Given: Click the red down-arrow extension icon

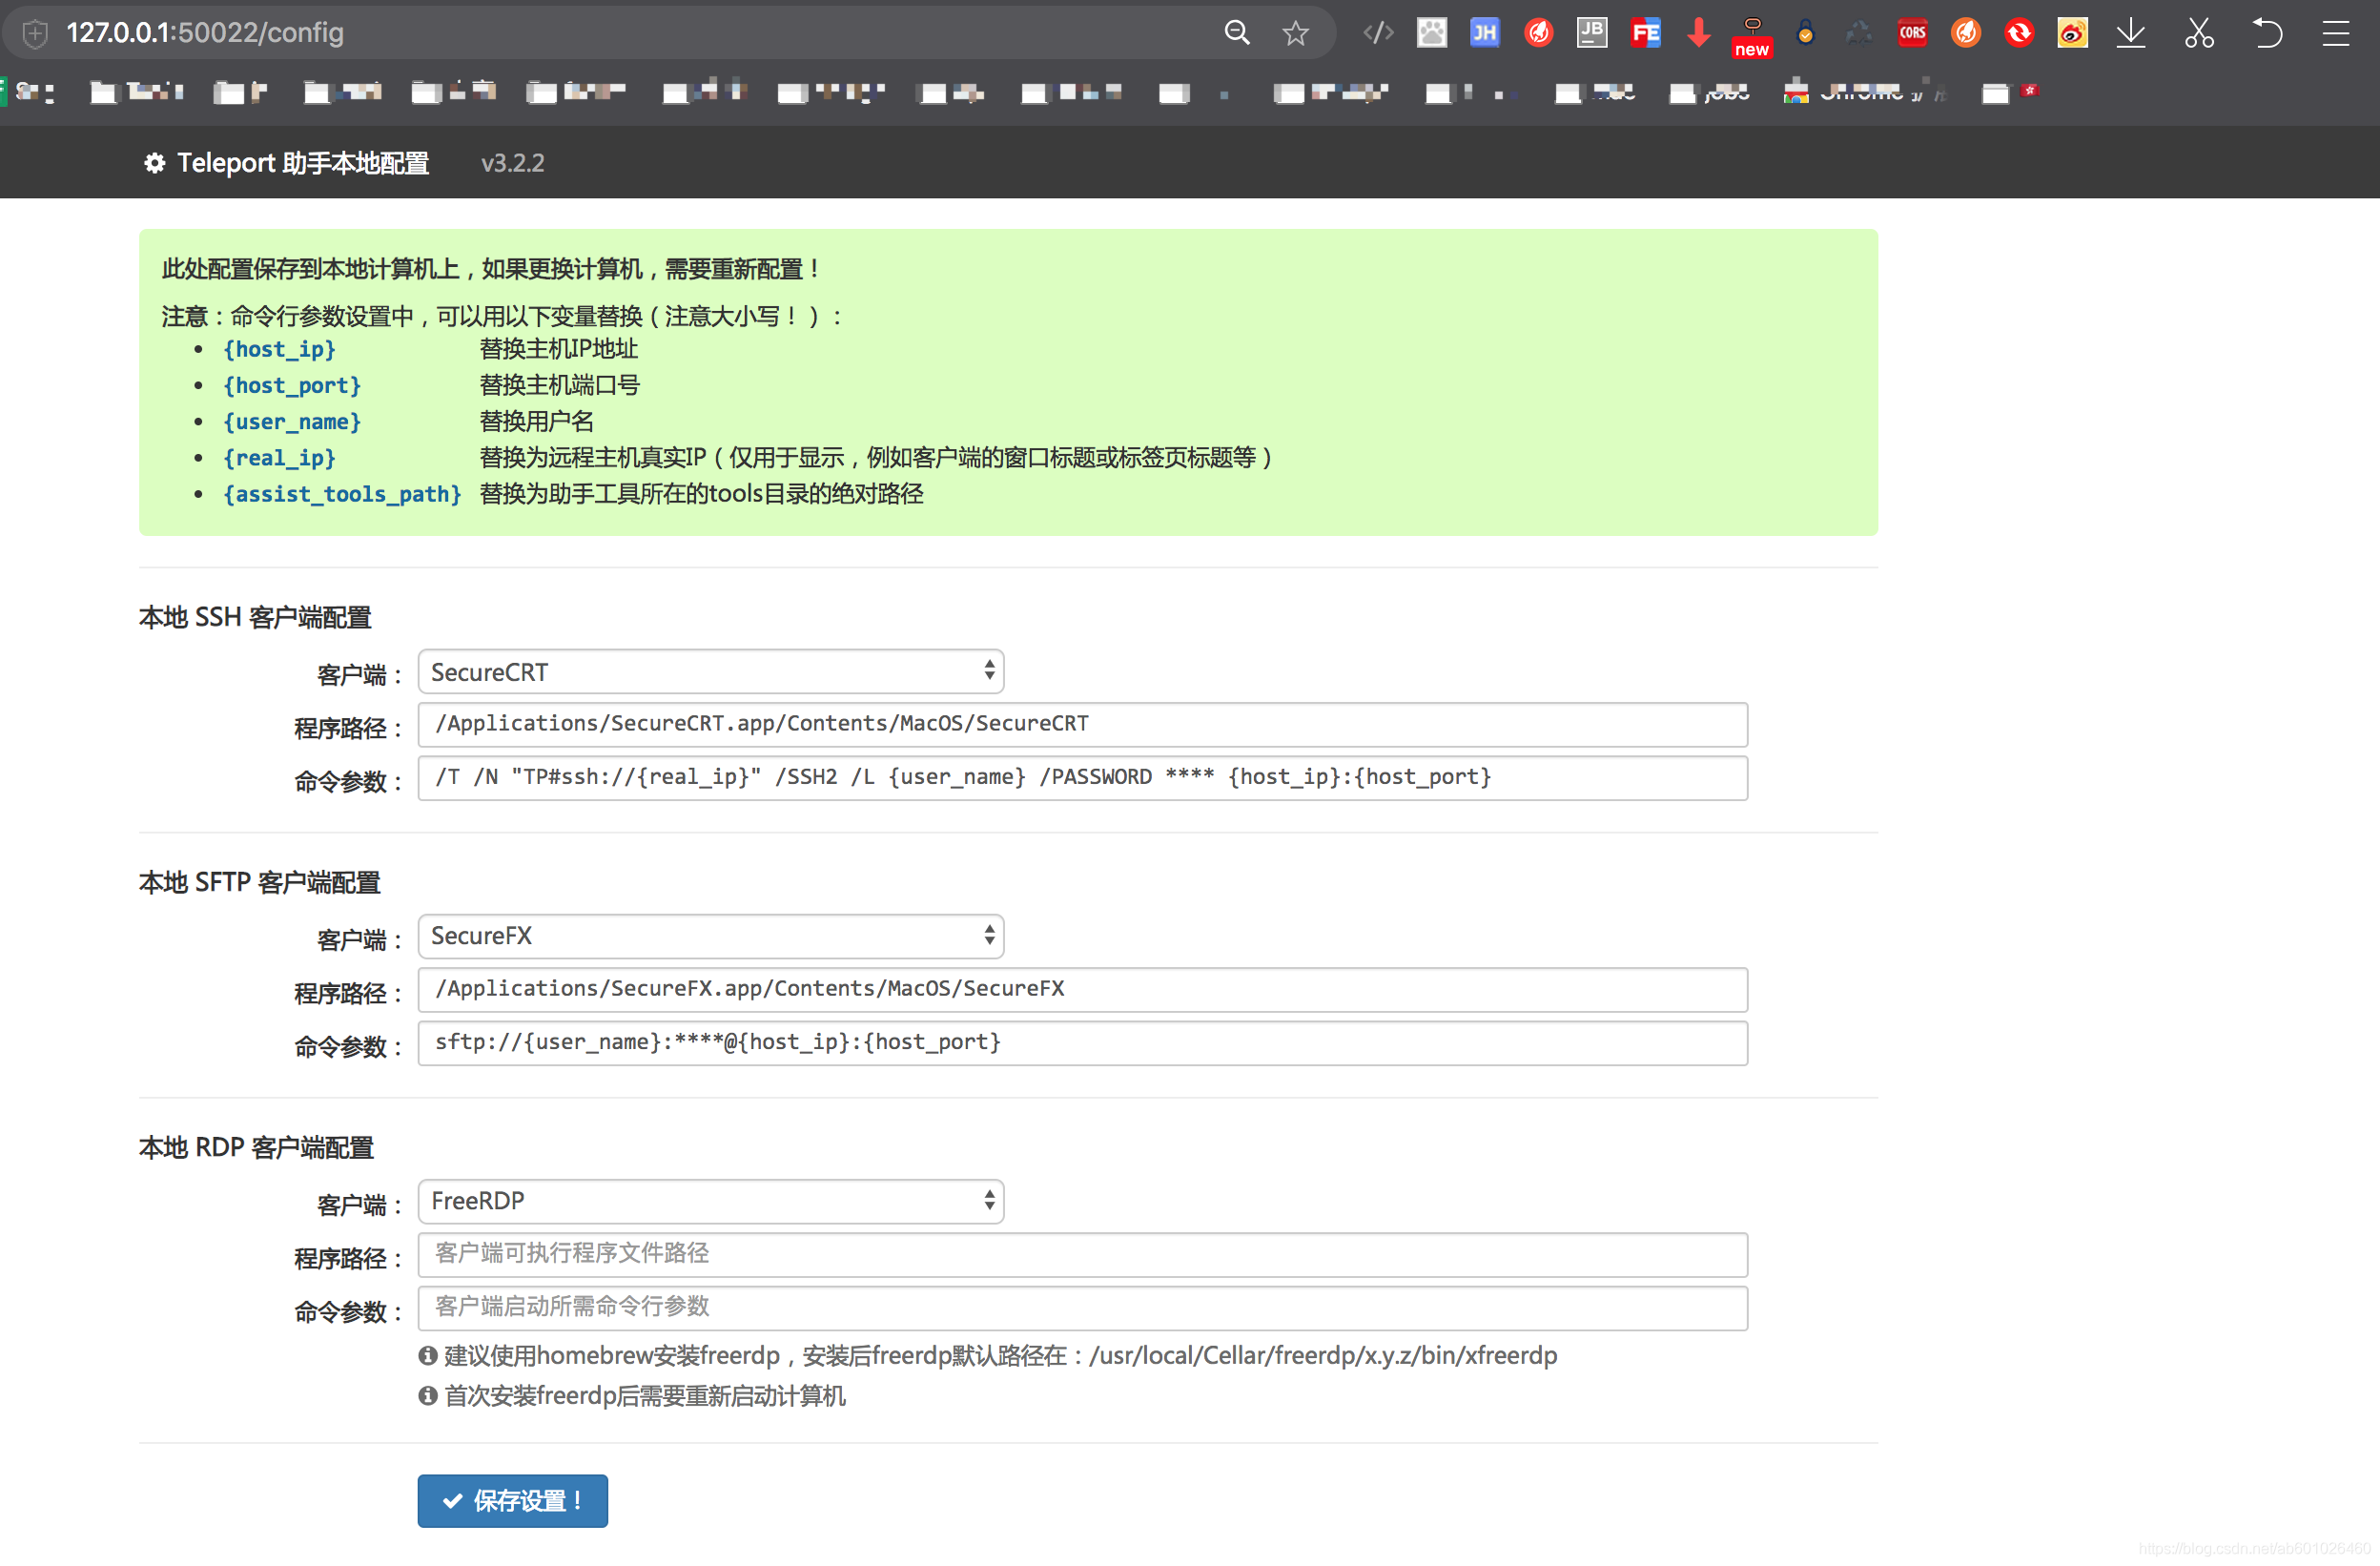Looking at the screenshot, I should click(1698, 33).
